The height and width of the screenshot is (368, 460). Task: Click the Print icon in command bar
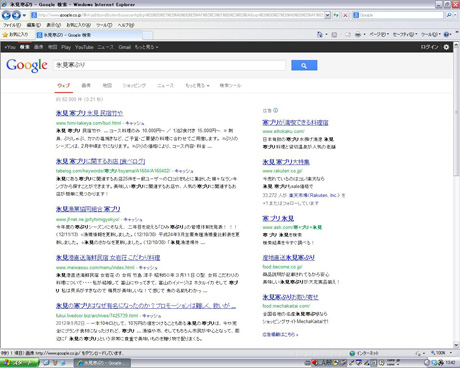click(x=358, y=34)
